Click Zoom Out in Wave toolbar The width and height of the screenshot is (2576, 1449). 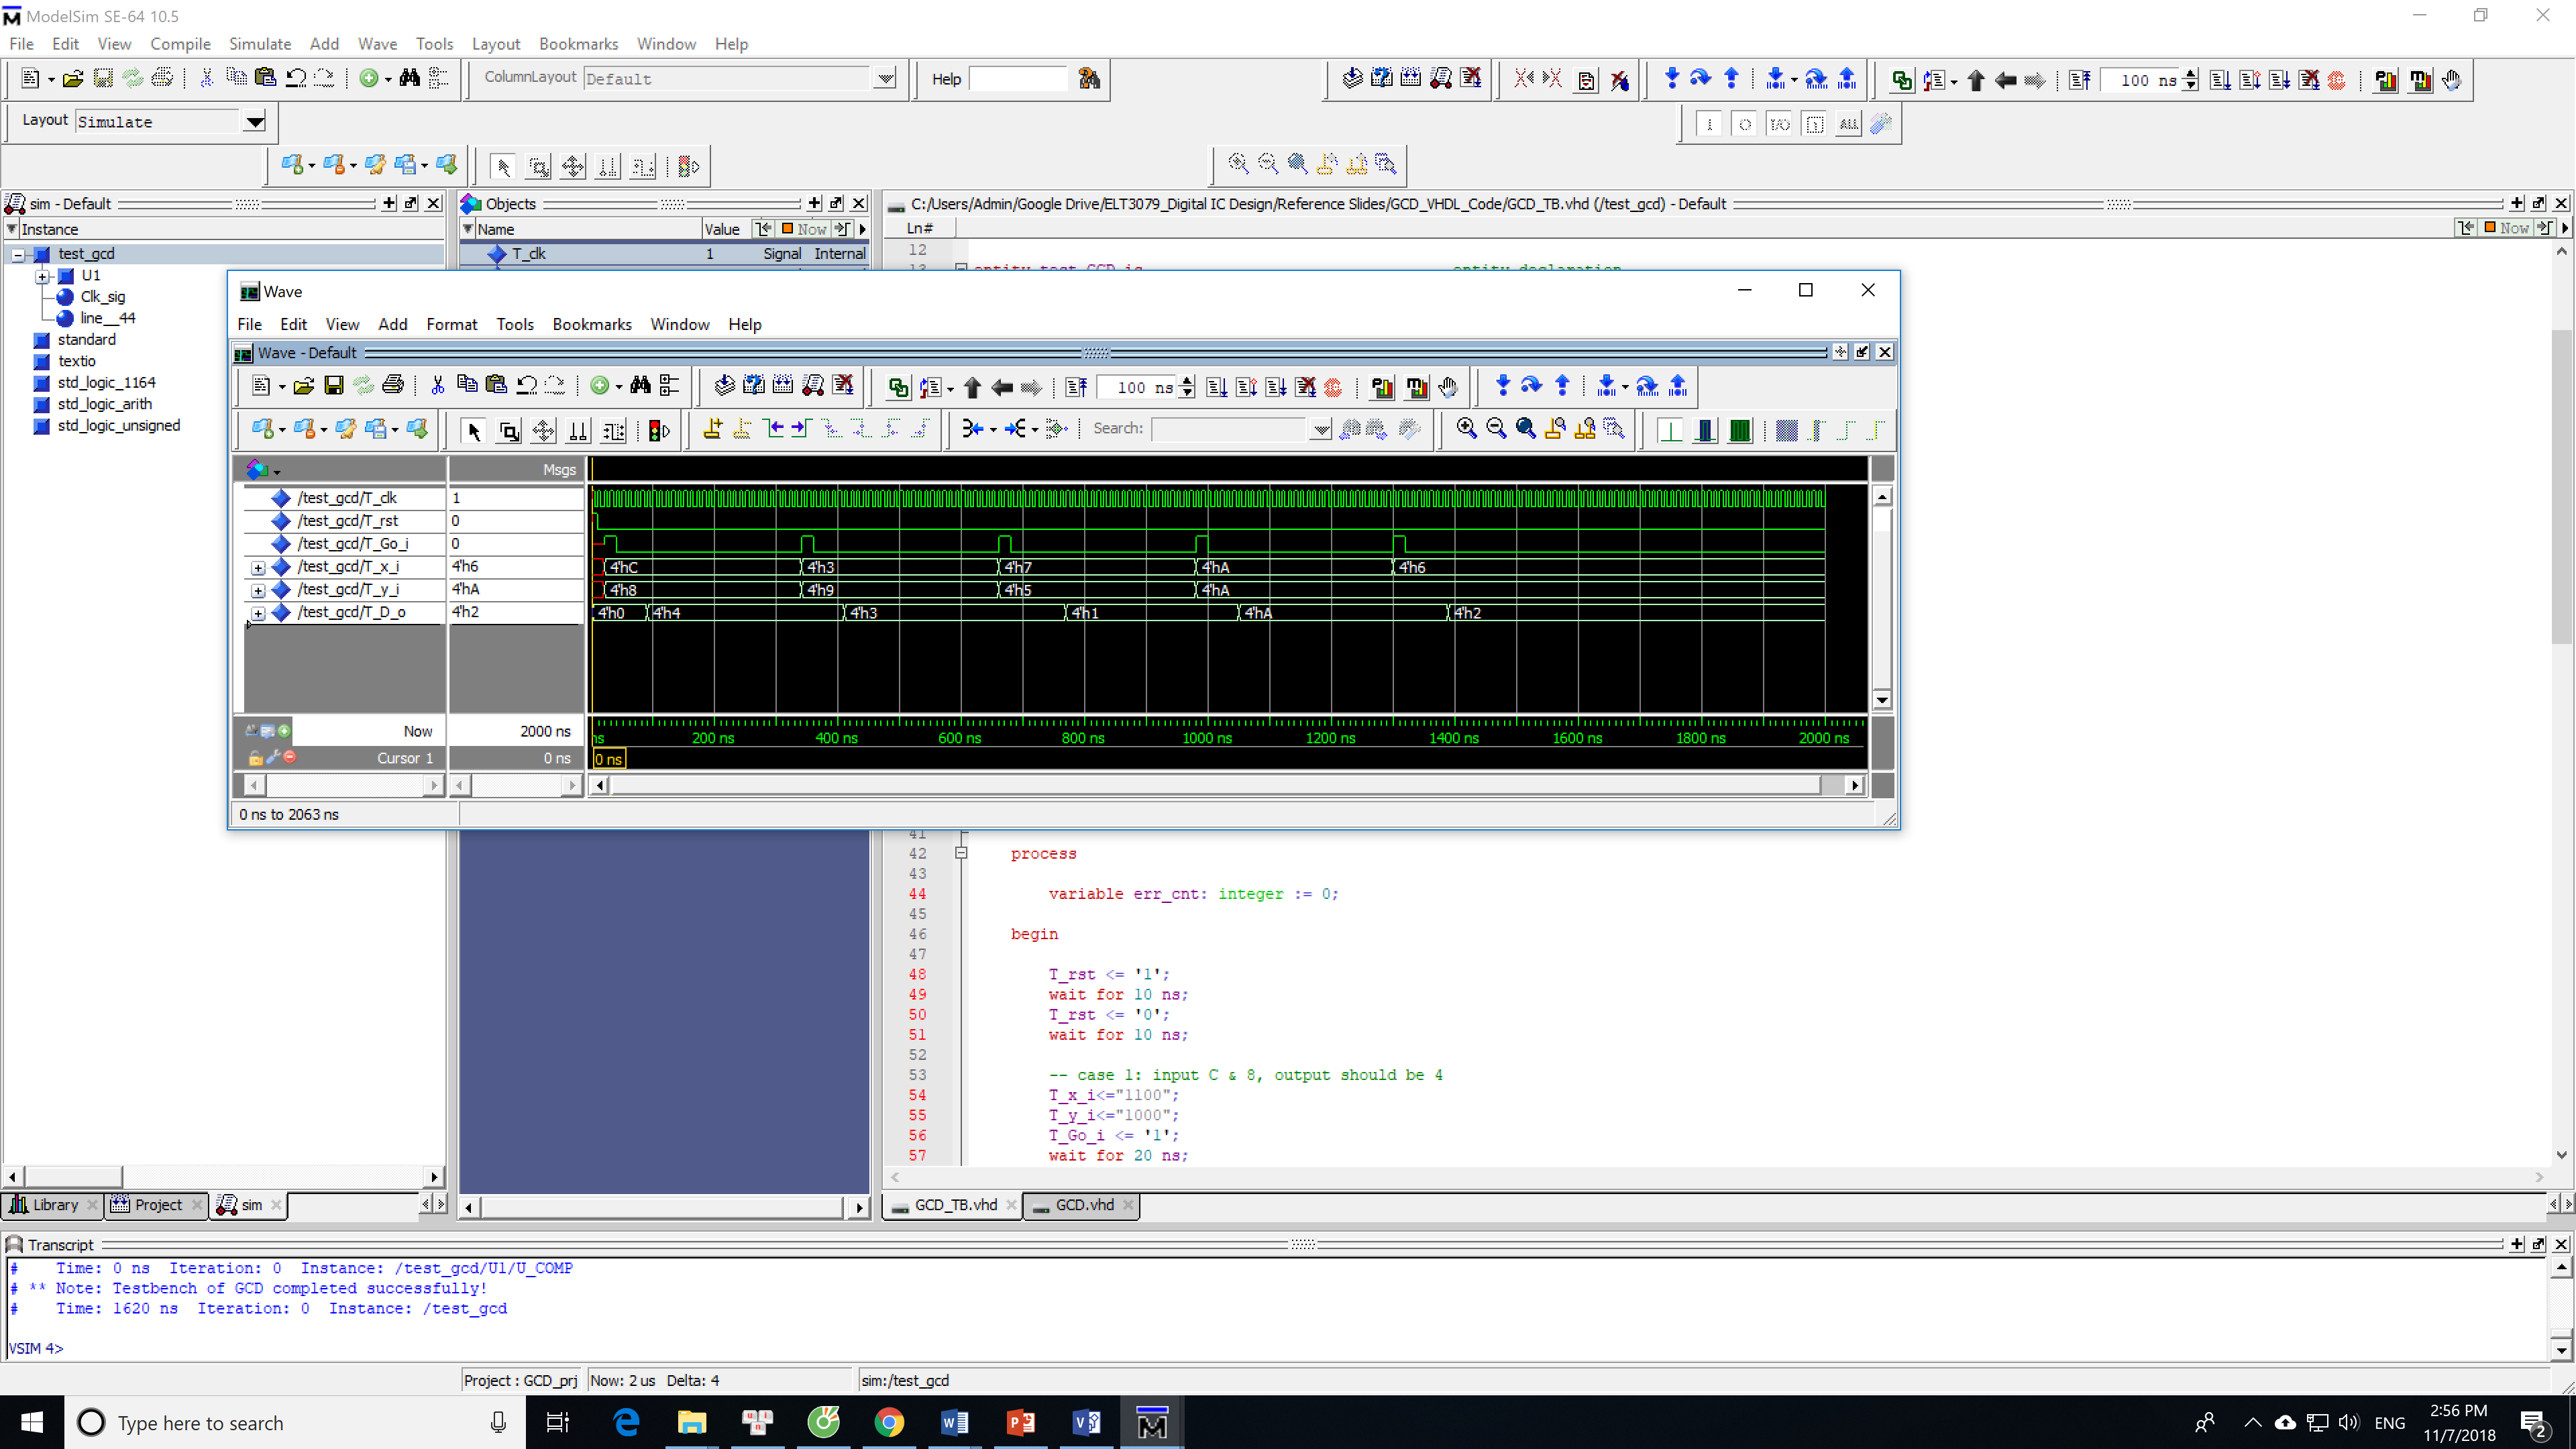(1496, 429)
